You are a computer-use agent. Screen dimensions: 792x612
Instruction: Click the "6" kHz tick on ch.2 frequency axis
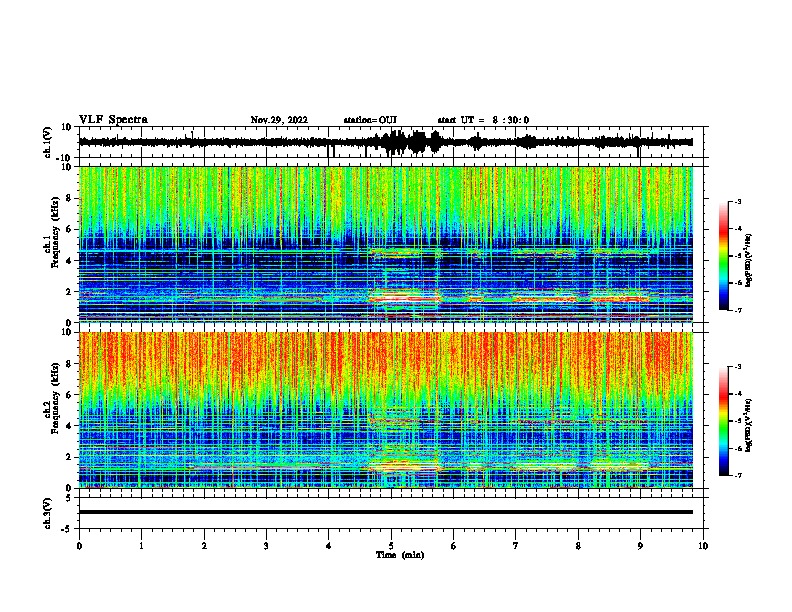click(70, 395)
